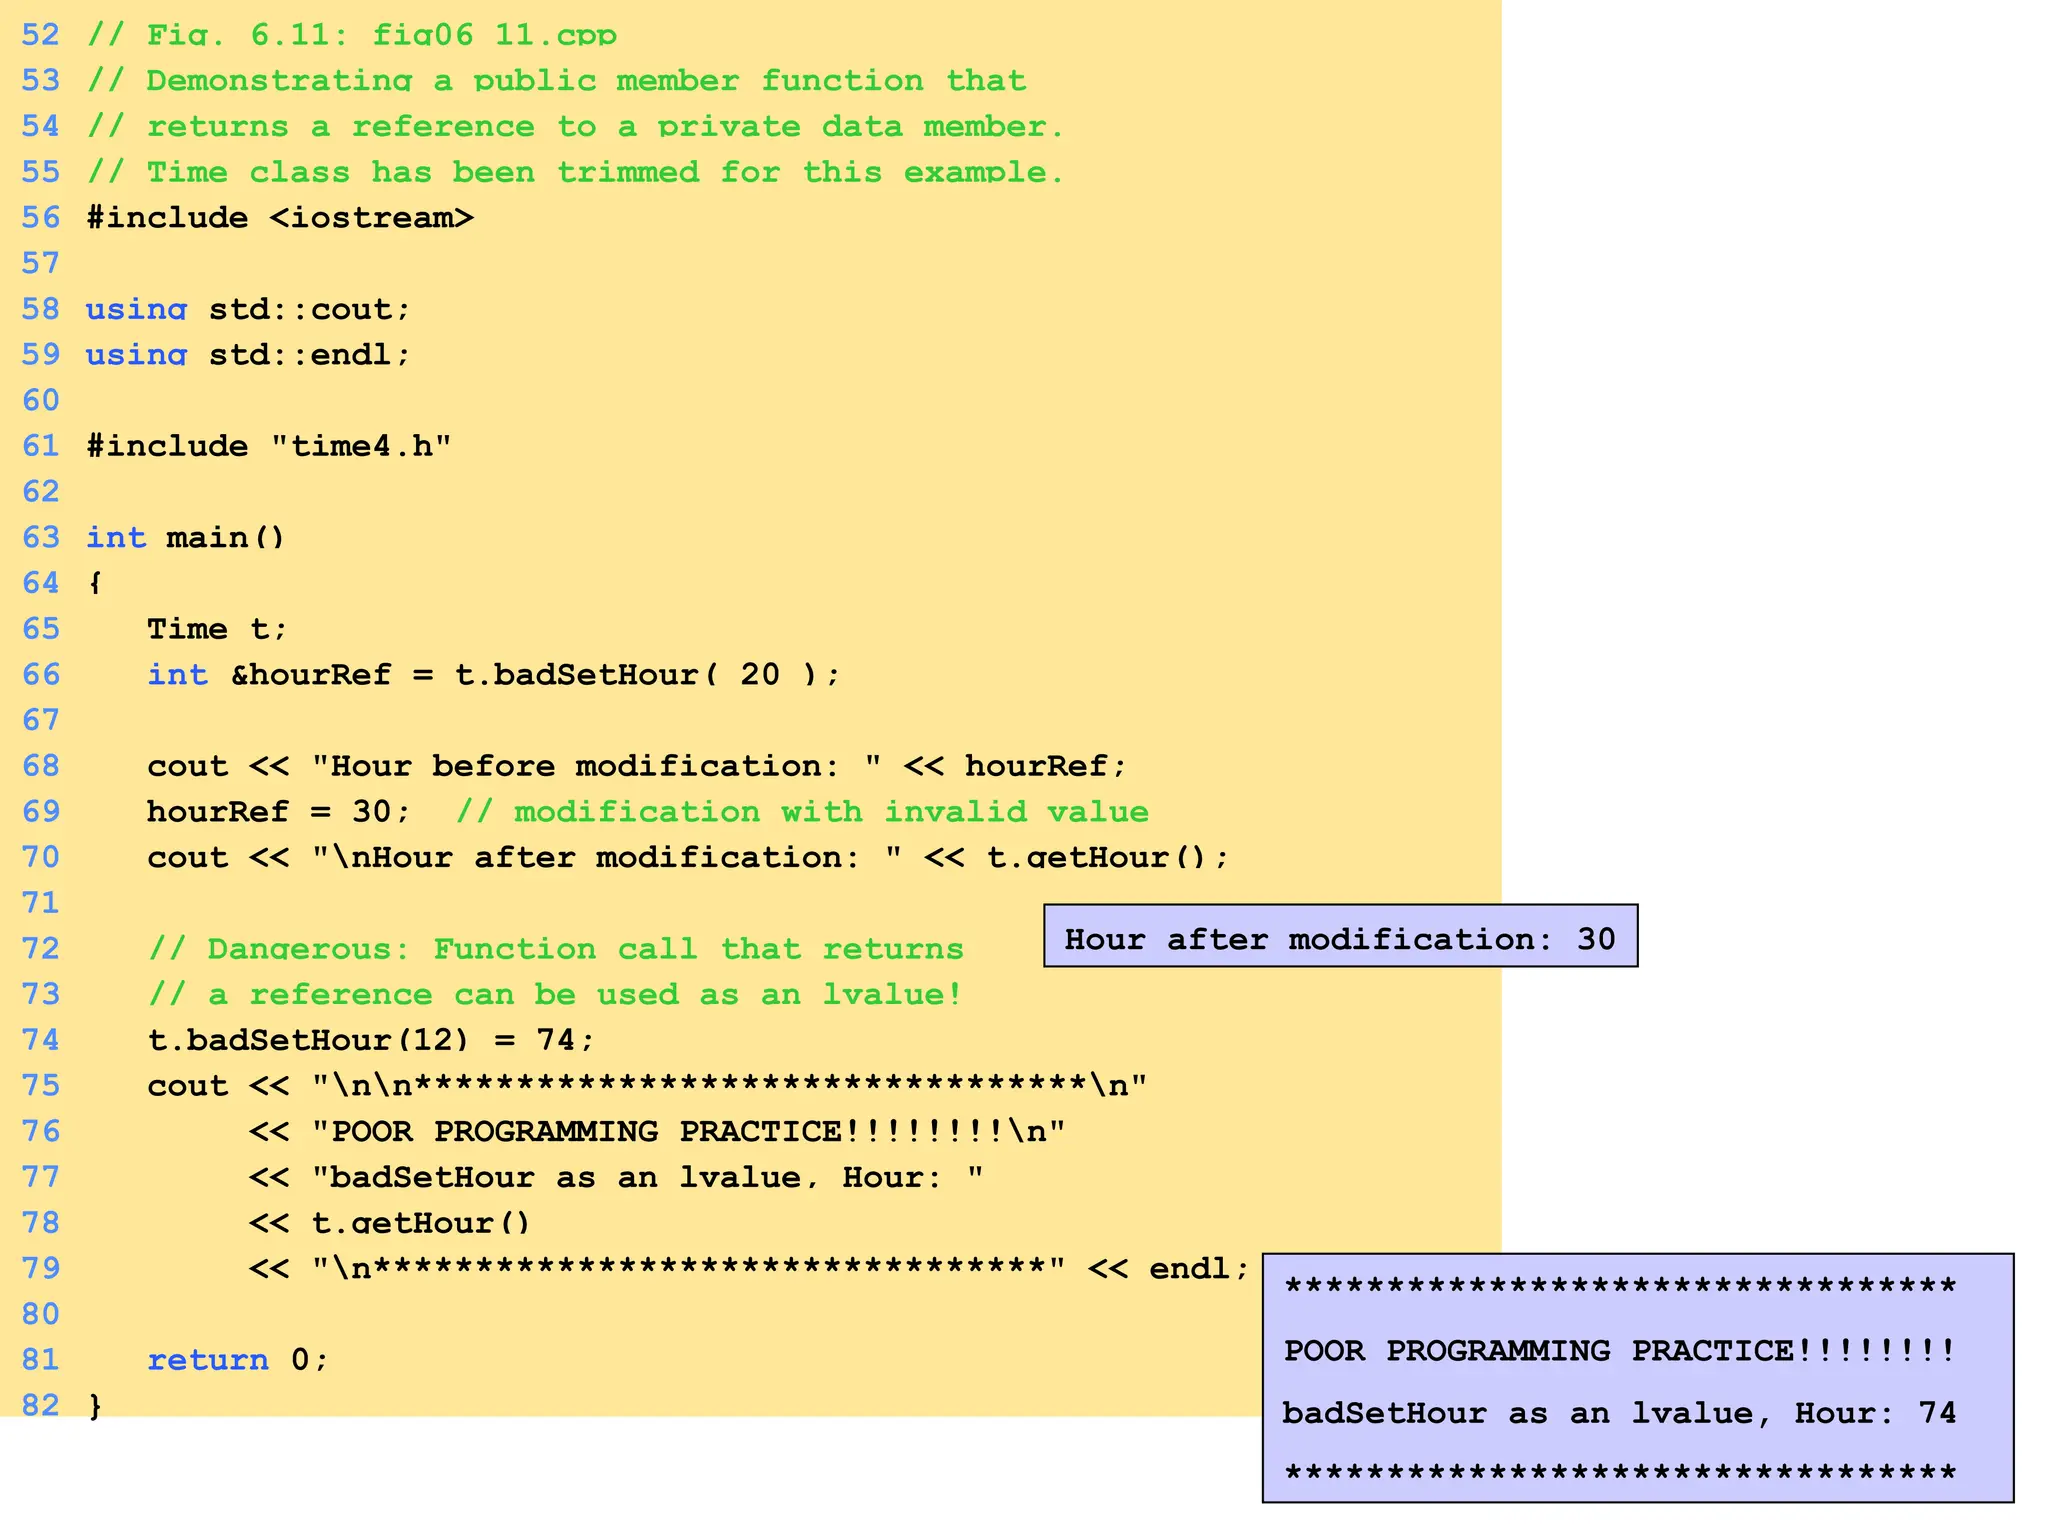Image resolution: width=2048 pixels, height=1536 pixels.
Task: Click 'int main()' function header
Action: 186,538
